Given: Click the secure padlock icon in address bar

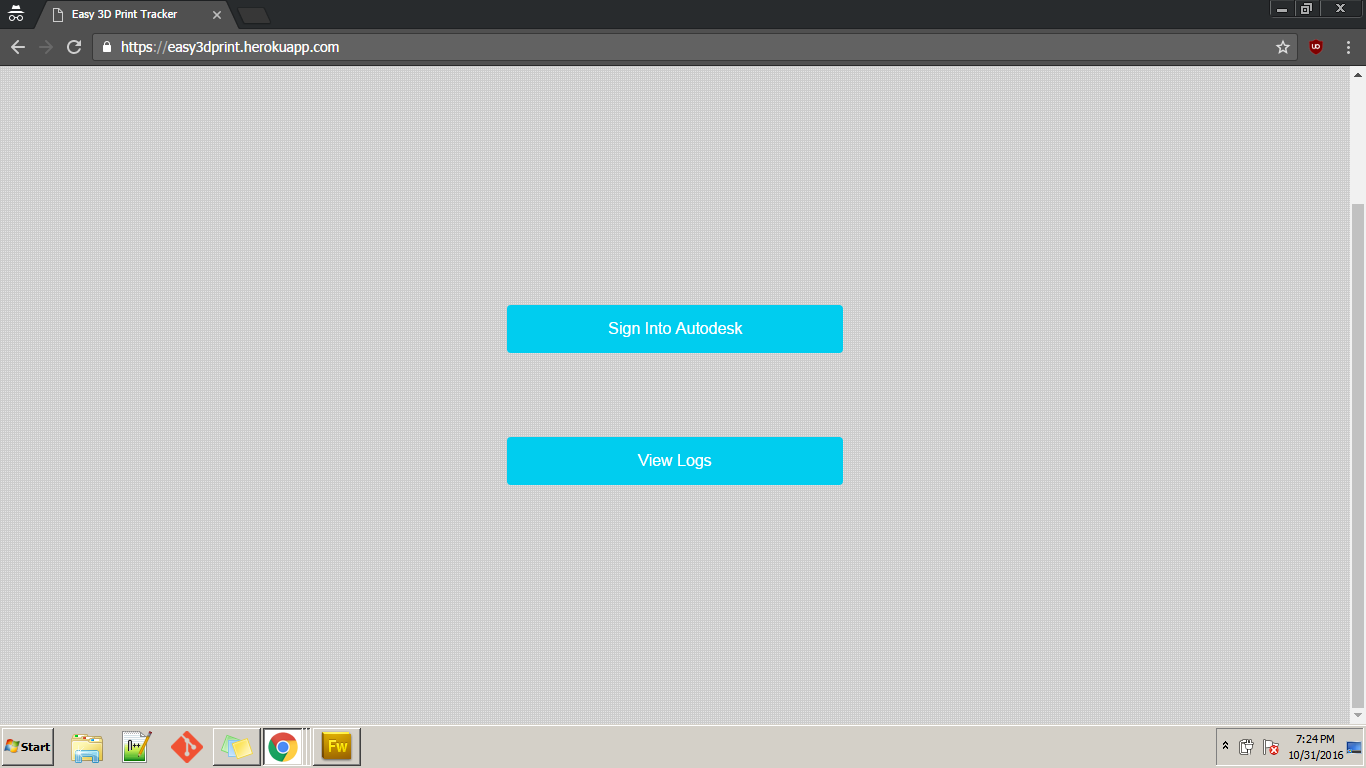Looking at the screenshot, I should click(x=107, y=47).
